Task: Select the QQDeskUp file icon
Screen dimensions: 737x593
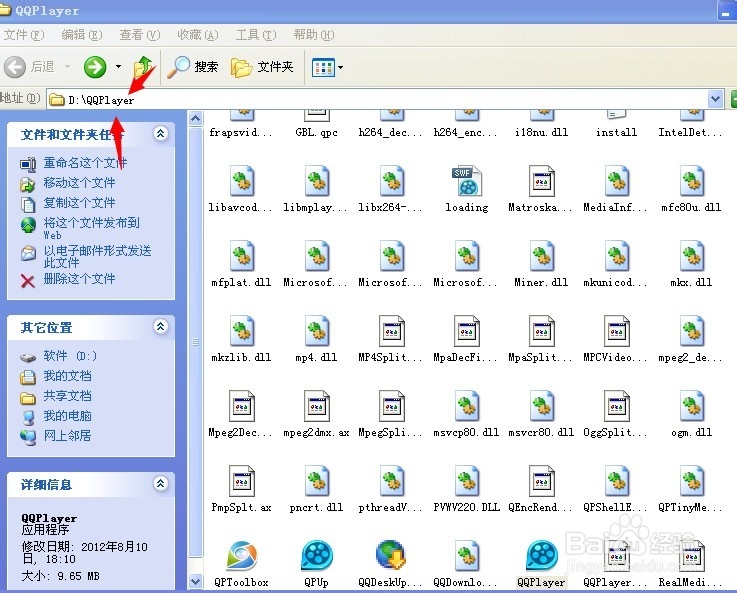Action: 391,564
